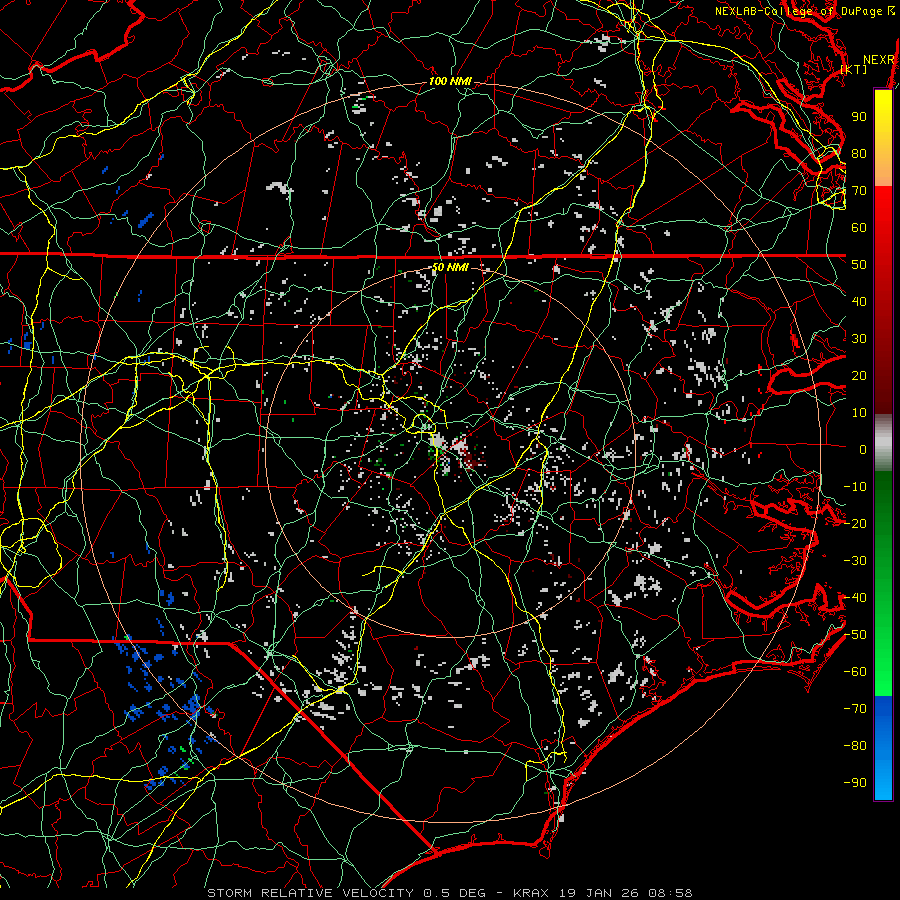This screenshot has height=900, width=900.
Task: Click the 50 NMI range ring label
Action: click(x=450, y=267)
